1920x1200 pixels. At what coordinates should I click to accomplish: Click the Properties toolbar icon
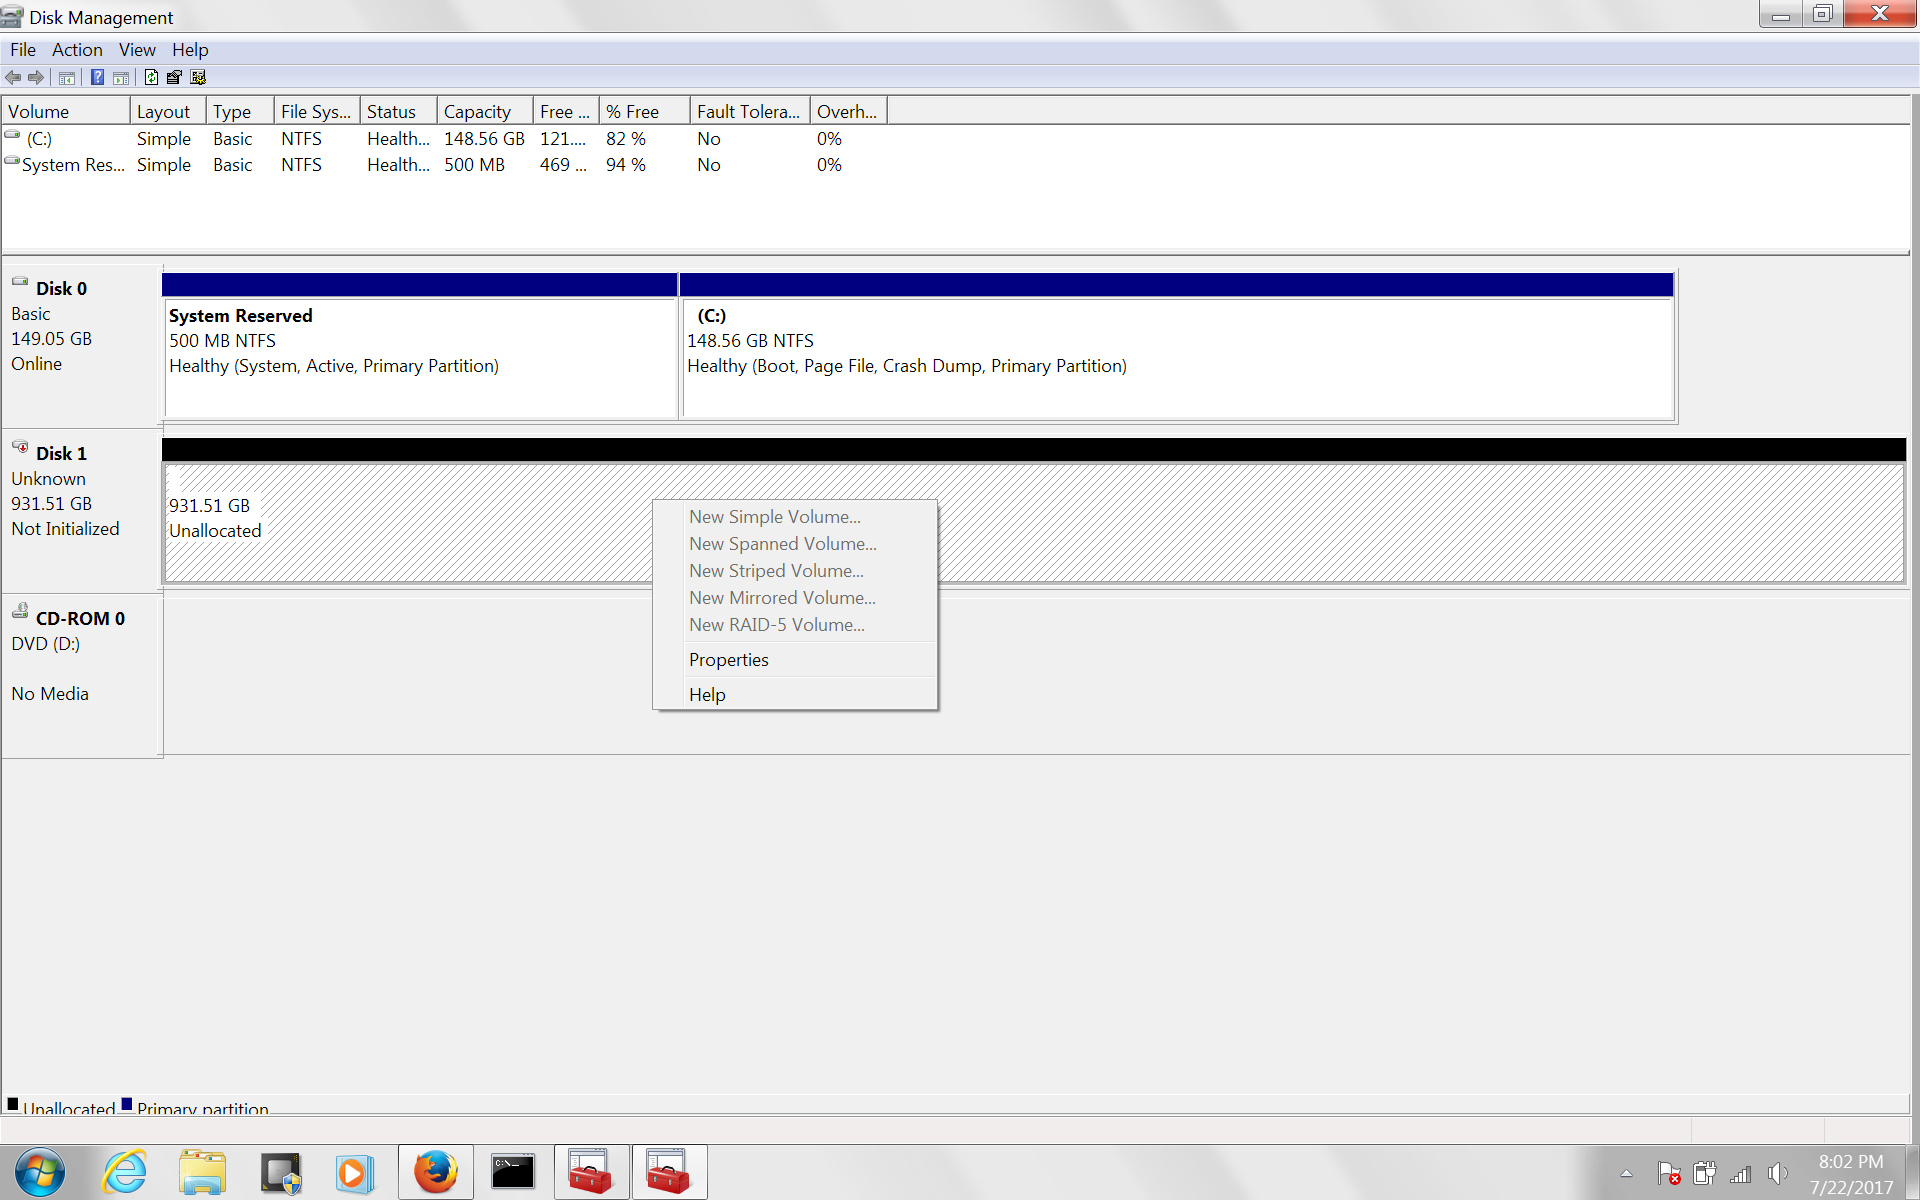[x=174, y=77]
